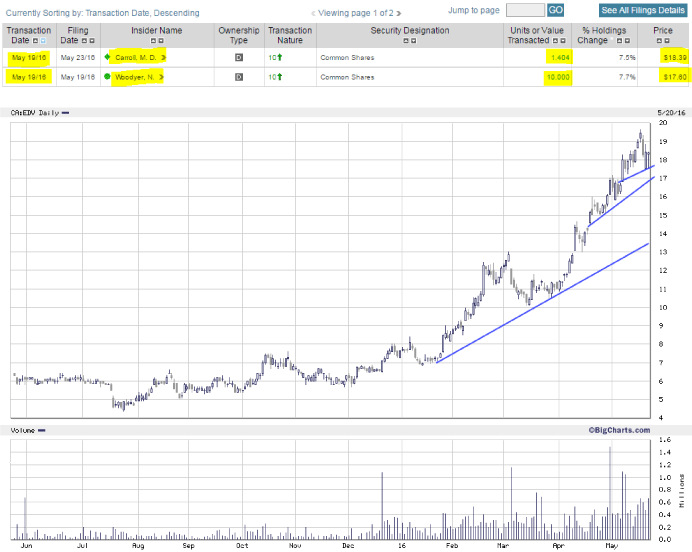Click descending sort icon under Security Designation
Image resolution: width=692 pixels, height=552 pixels.
pos(413,42)
